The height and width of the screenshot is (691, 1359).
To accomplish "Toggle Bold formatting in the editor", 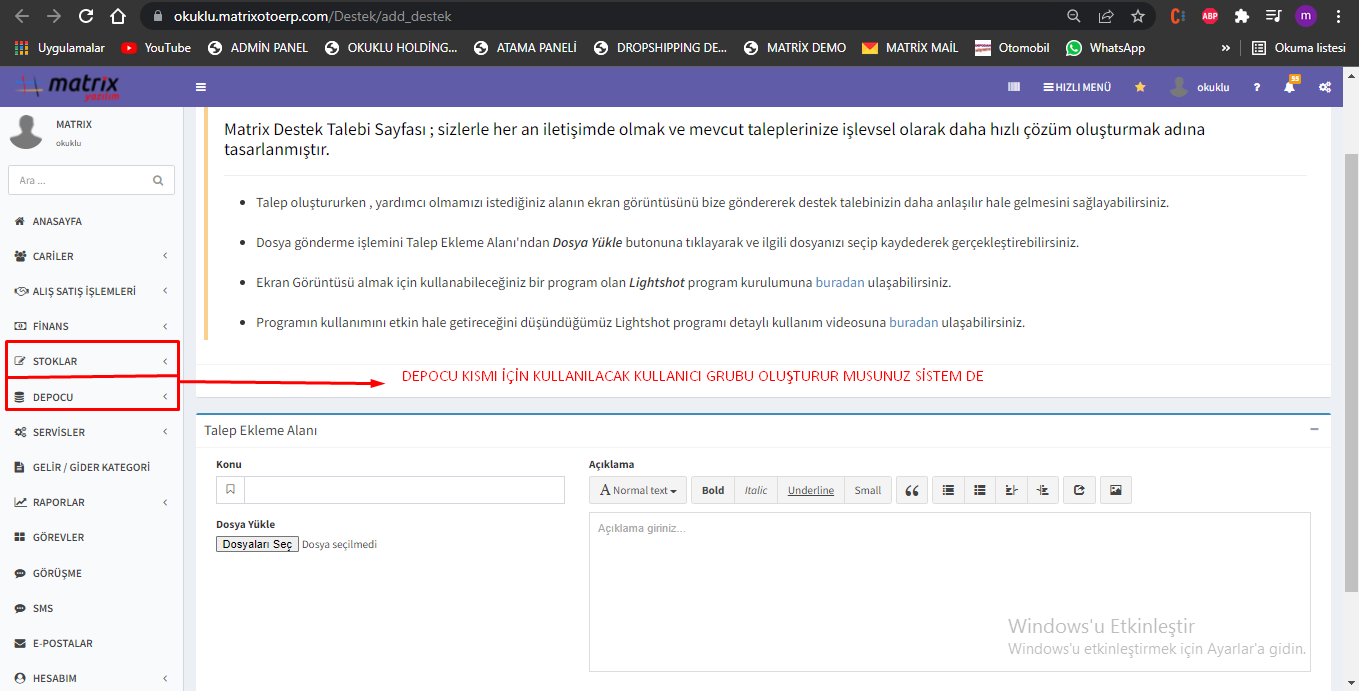I will (713, 490).
